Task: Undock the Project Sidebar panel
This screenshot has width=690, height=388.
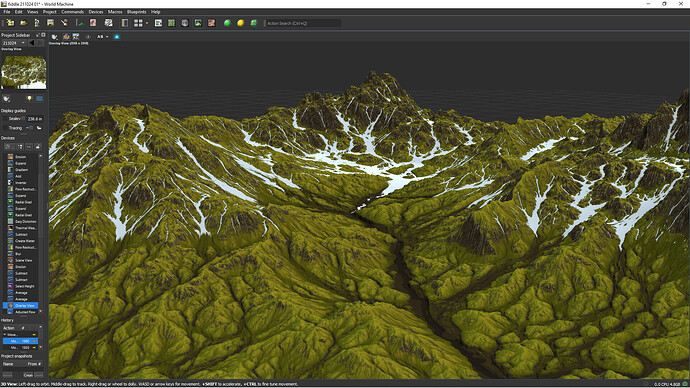Action: point(38,35)
